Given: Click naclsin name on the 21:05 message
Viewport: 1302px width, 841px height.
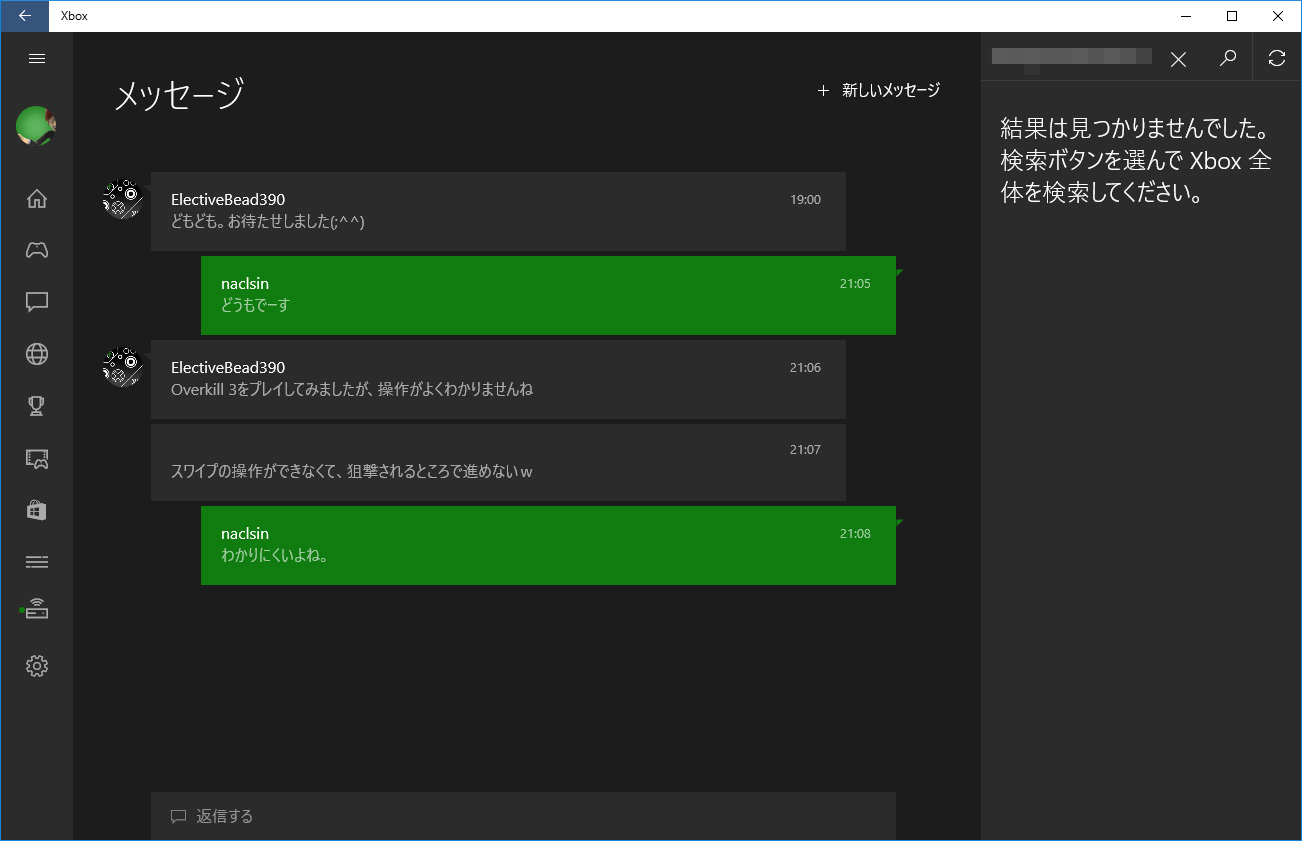Looking at the screenshot, I should [245, 283].
